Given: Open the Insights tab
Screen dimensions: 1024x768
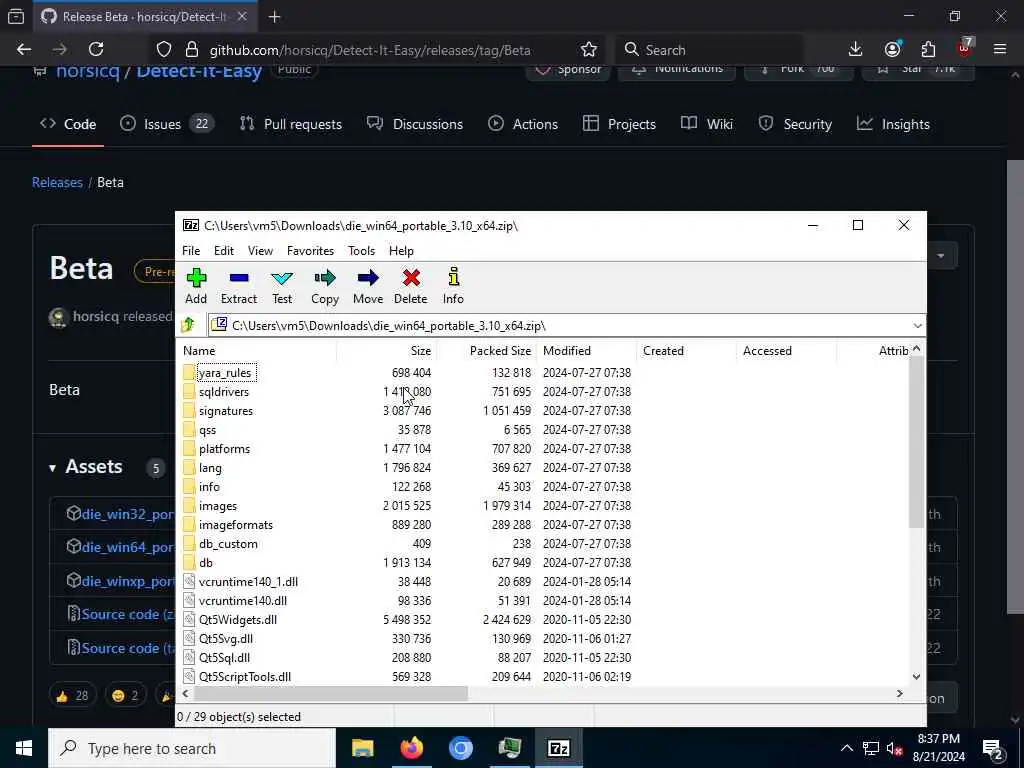Looking at the screenshot, I should (893, 124).
